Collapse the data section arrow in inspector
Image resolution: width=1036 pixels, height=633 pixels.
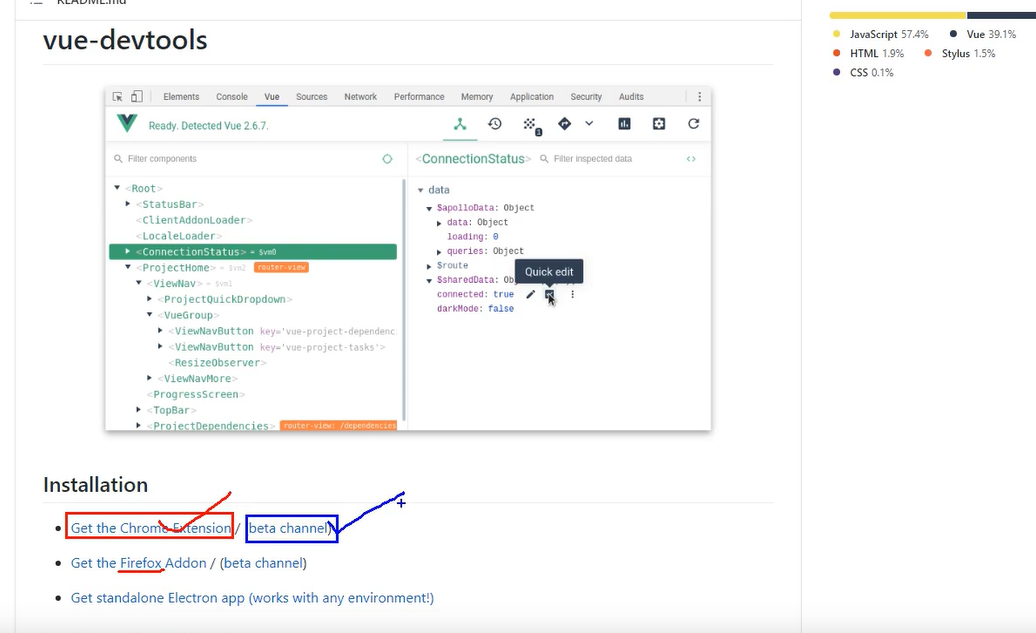pos(420,190)
